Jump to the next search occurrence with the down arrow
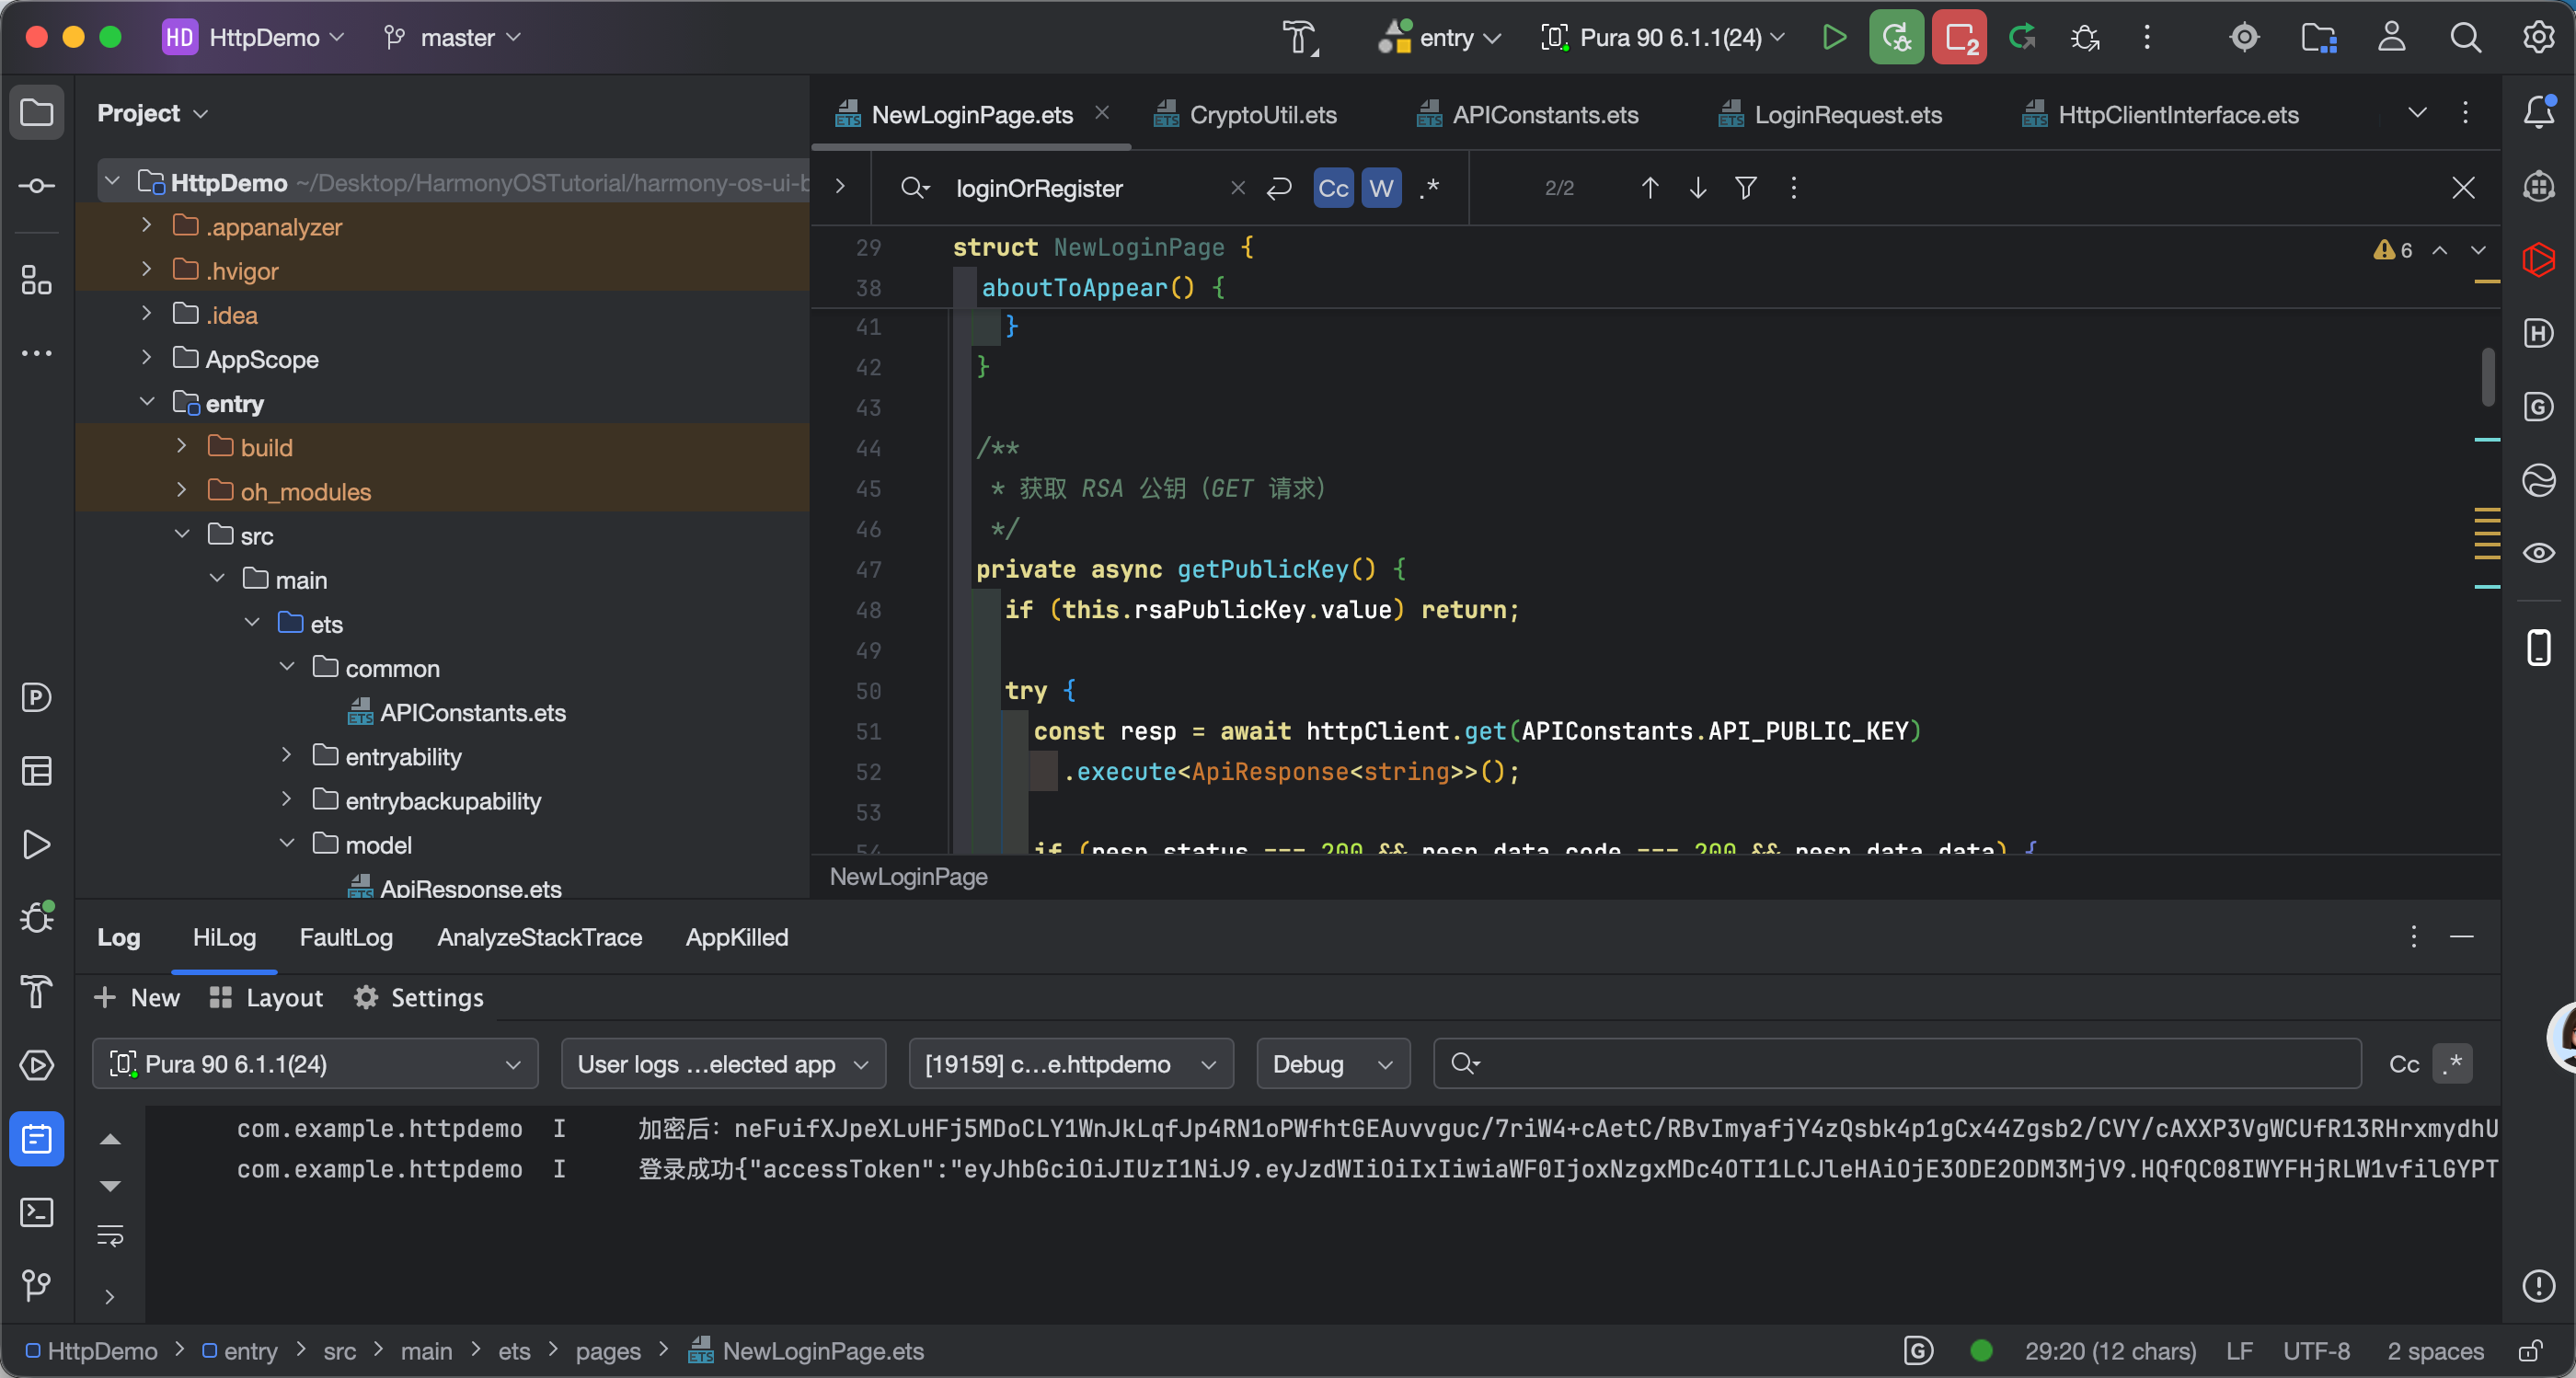The width and height of the screenshot is (2576, 1378). 1698,188
